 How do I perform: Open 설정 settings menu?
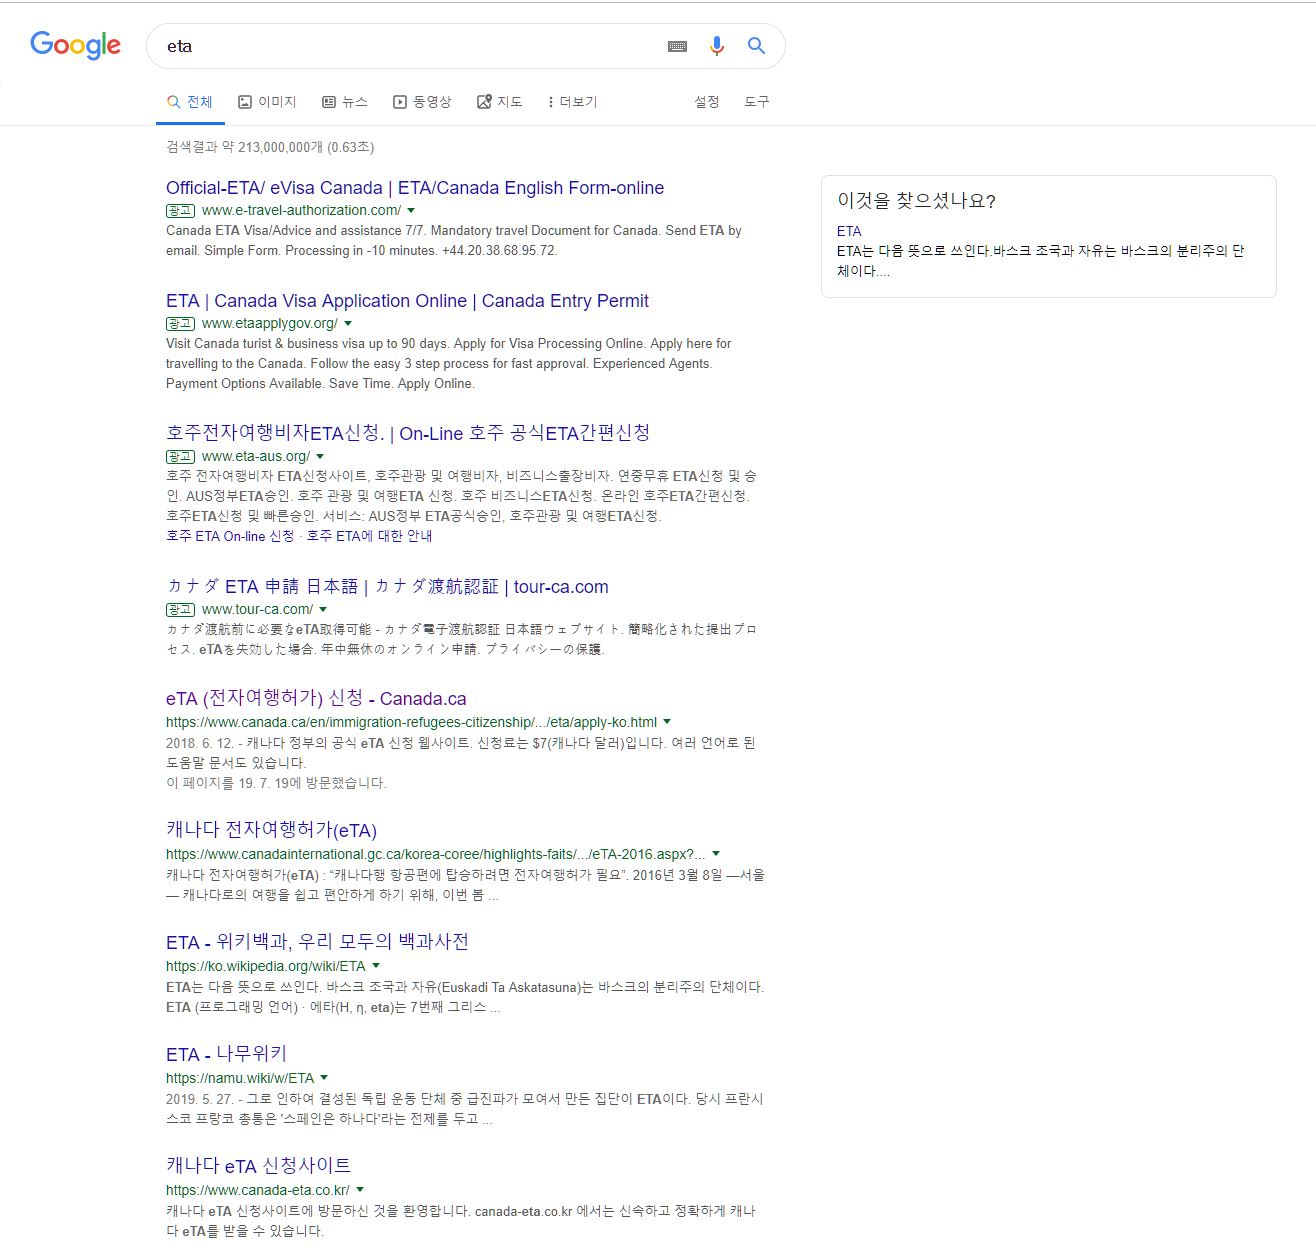[707, 102]
